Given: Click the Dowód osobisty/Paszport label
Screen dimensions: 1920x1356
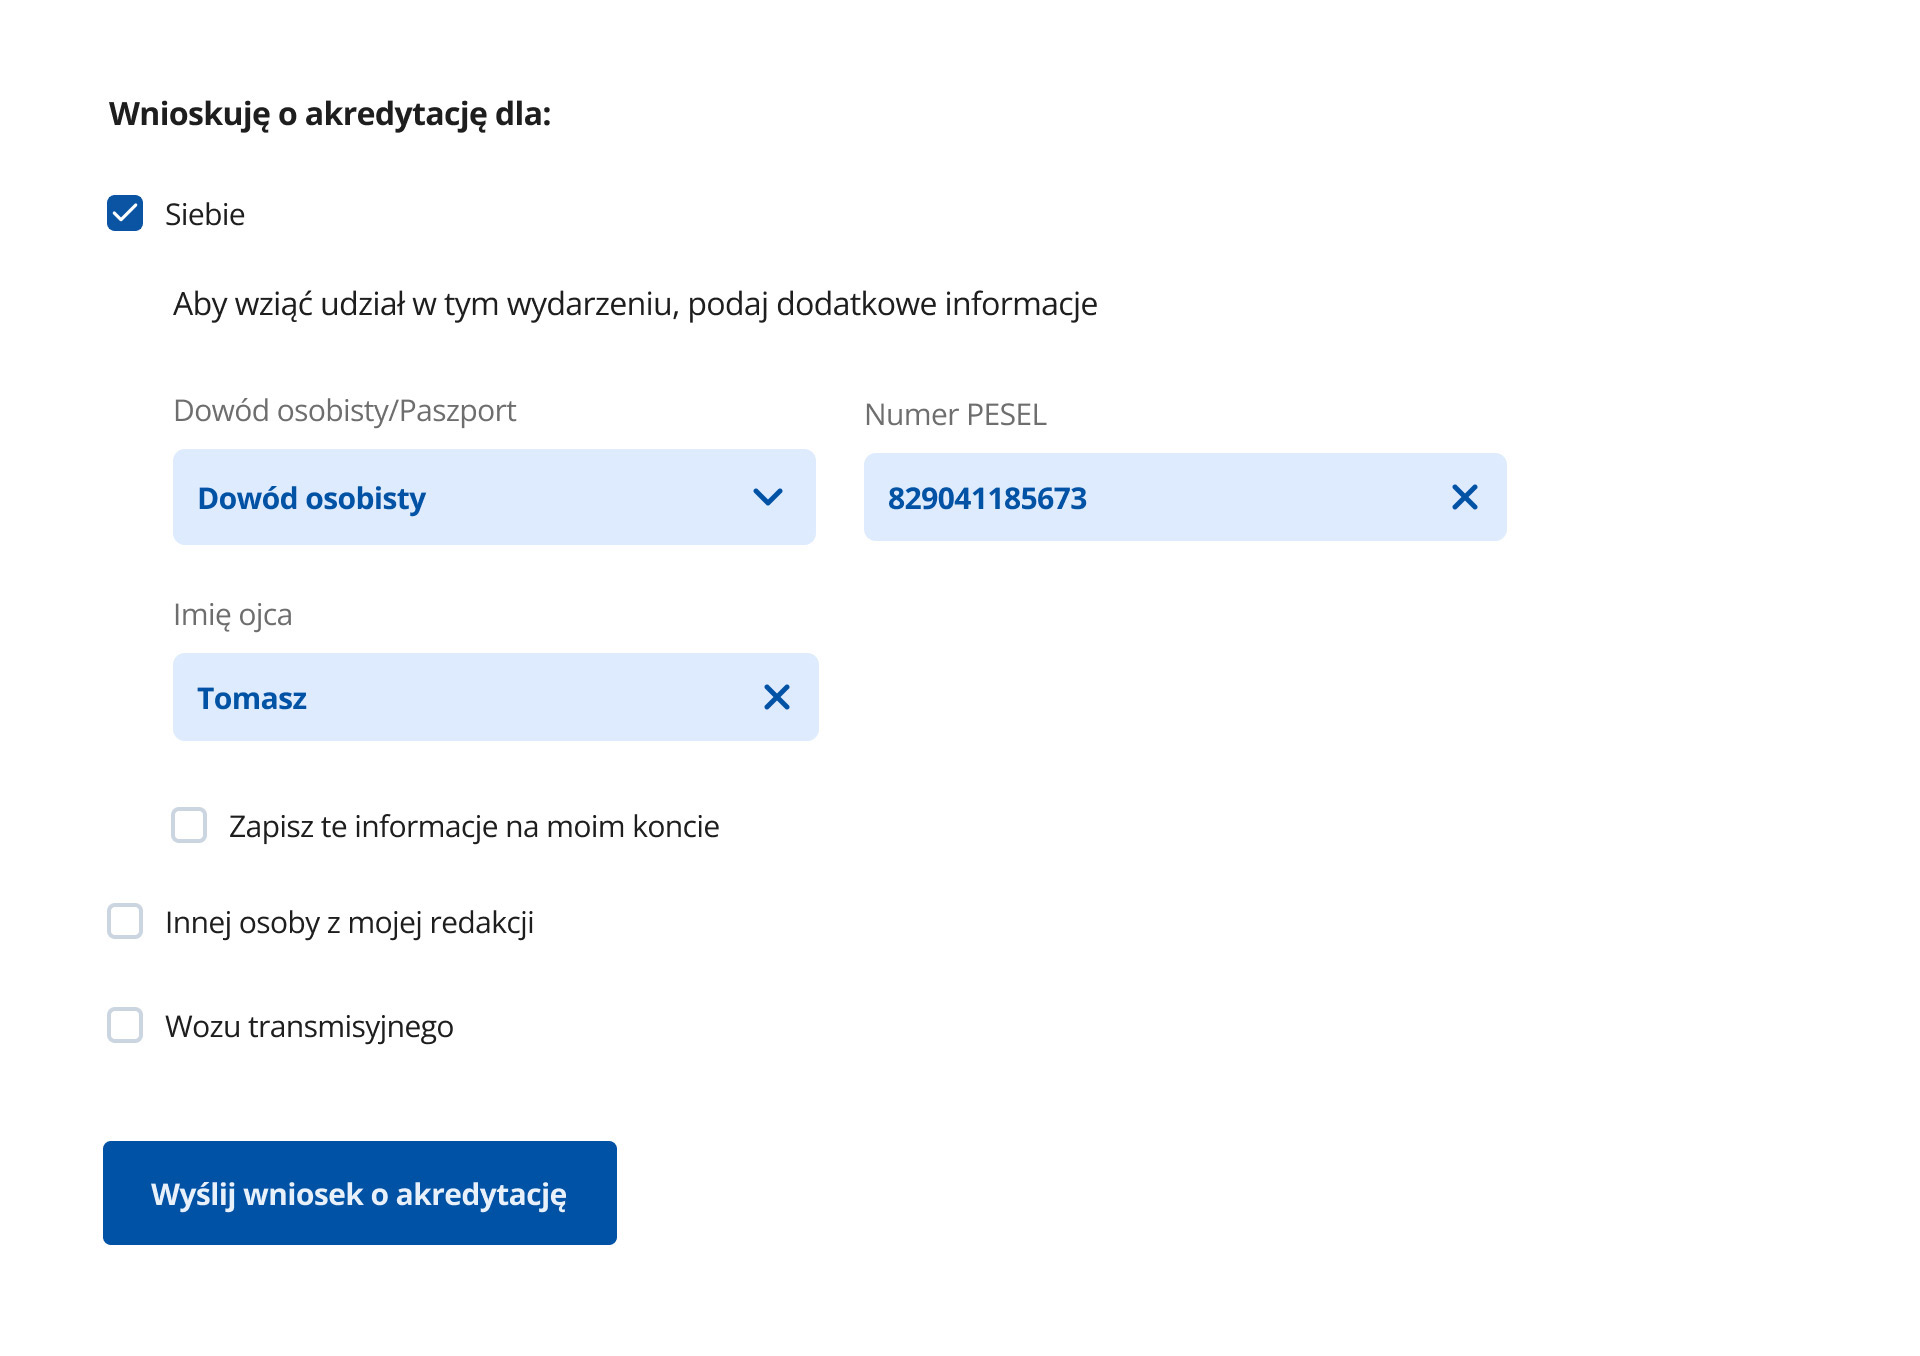Looking at the screenshot, I should click(x=345, y=410).
